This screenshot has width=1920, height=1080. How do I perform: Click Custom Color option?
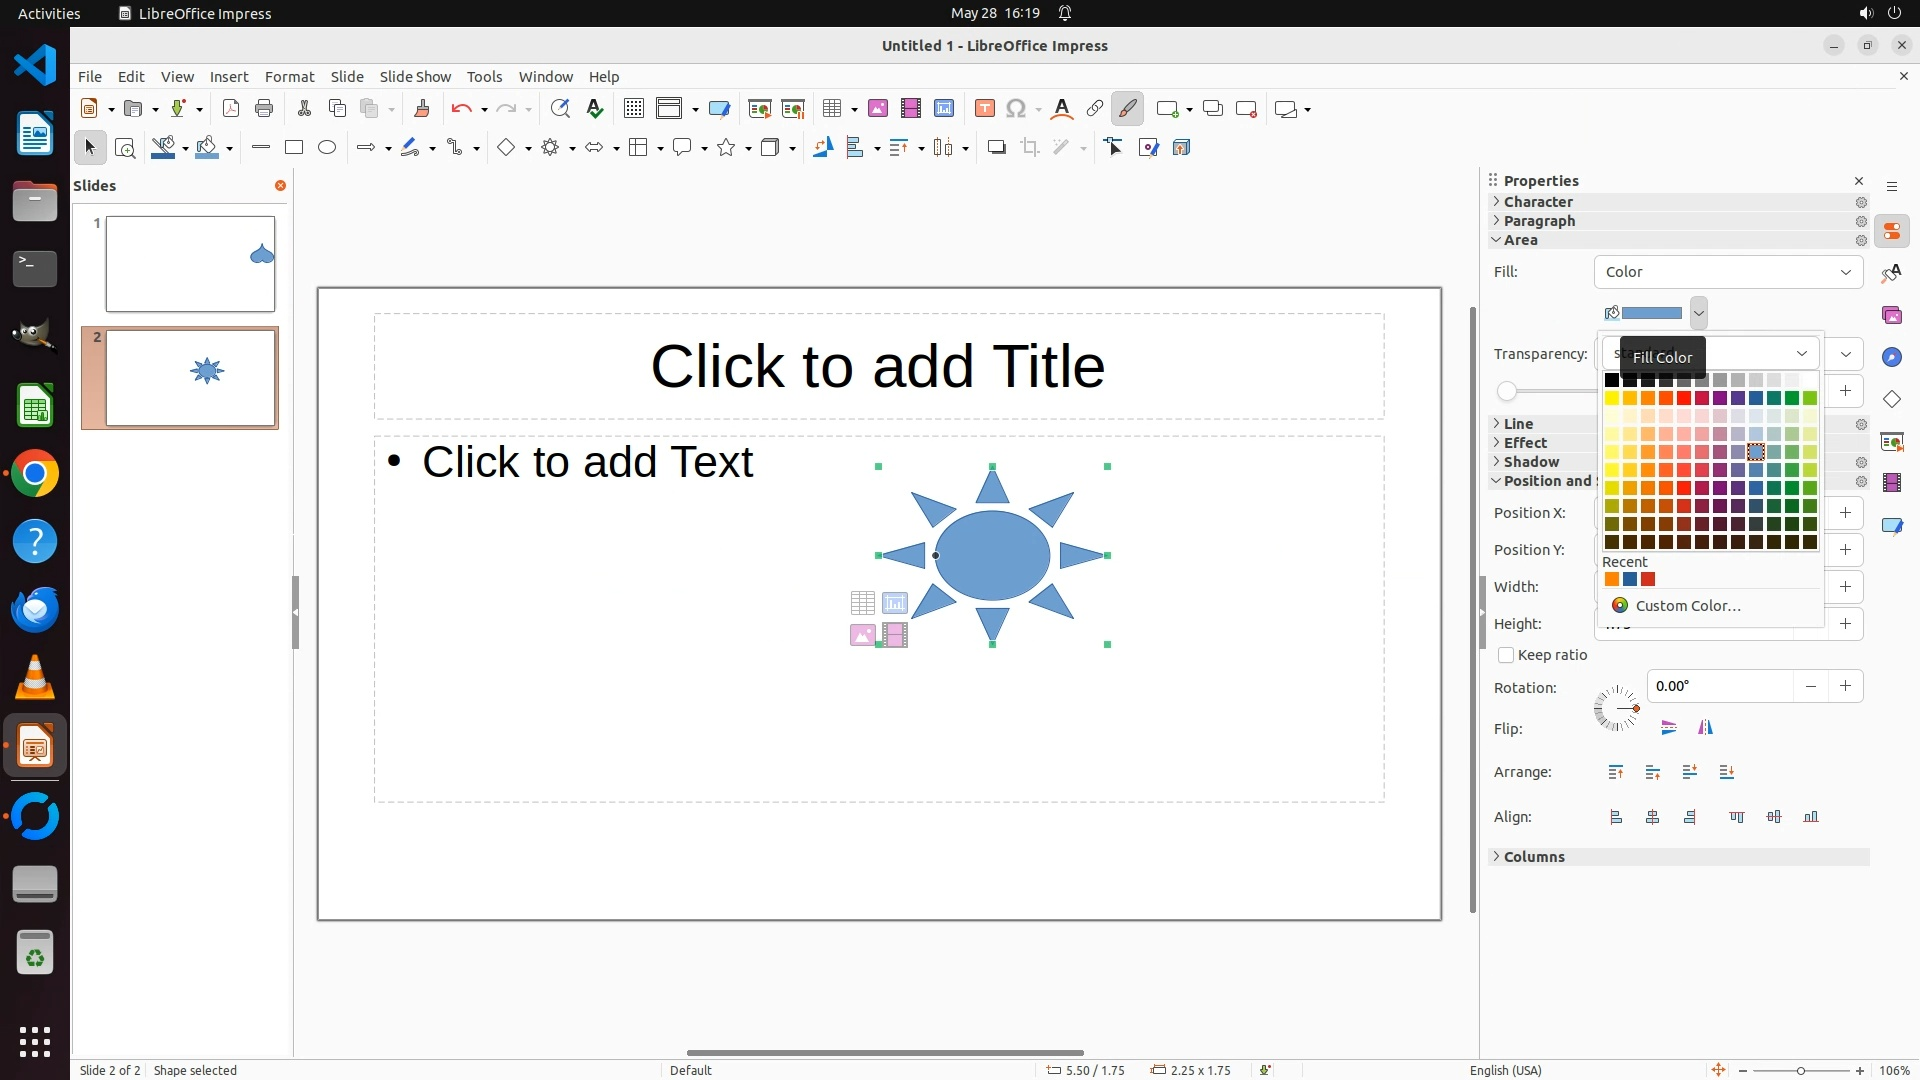[x=1687, y=606]
